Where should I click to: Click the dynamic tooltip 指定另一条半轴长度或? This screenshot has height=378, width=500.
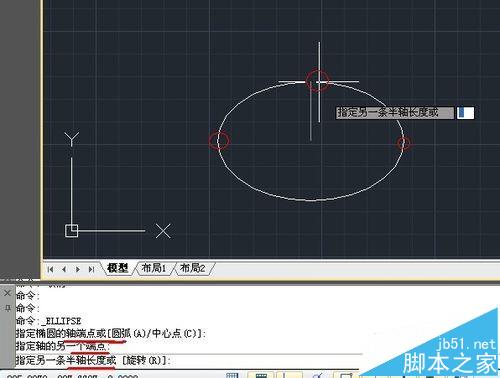(x=394, y=113)
